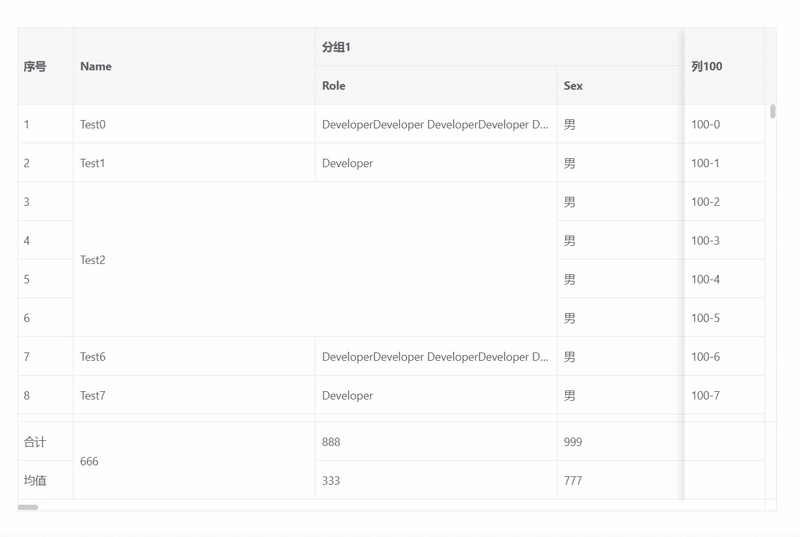
Task: Select the Test7 name cell
Action: pos(194,395)
